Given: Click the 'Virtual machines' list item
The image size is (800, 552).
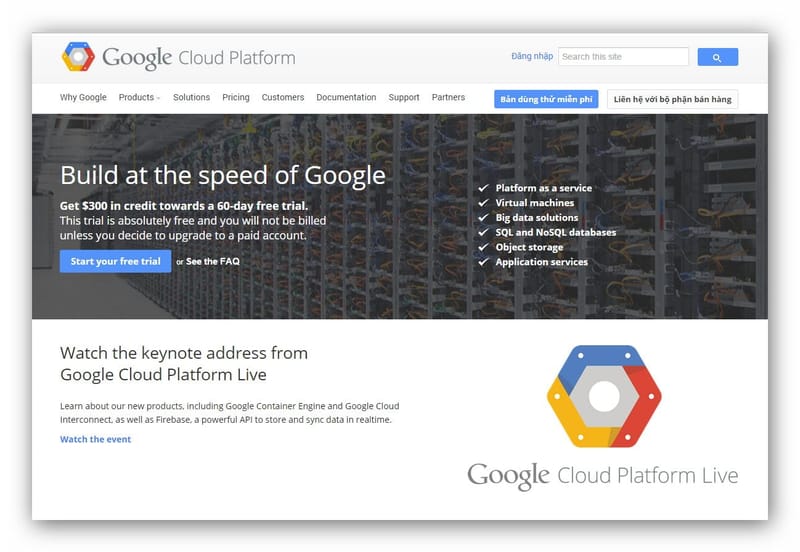Looking at the screenshot, I should click(534, 203).
